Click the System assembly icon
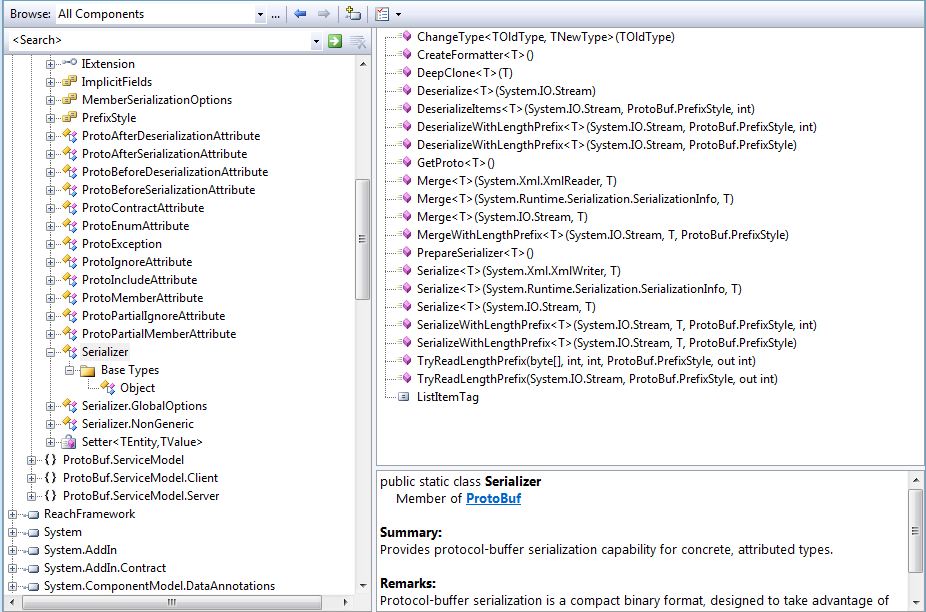926x612 pixels. tap(32, 532)
